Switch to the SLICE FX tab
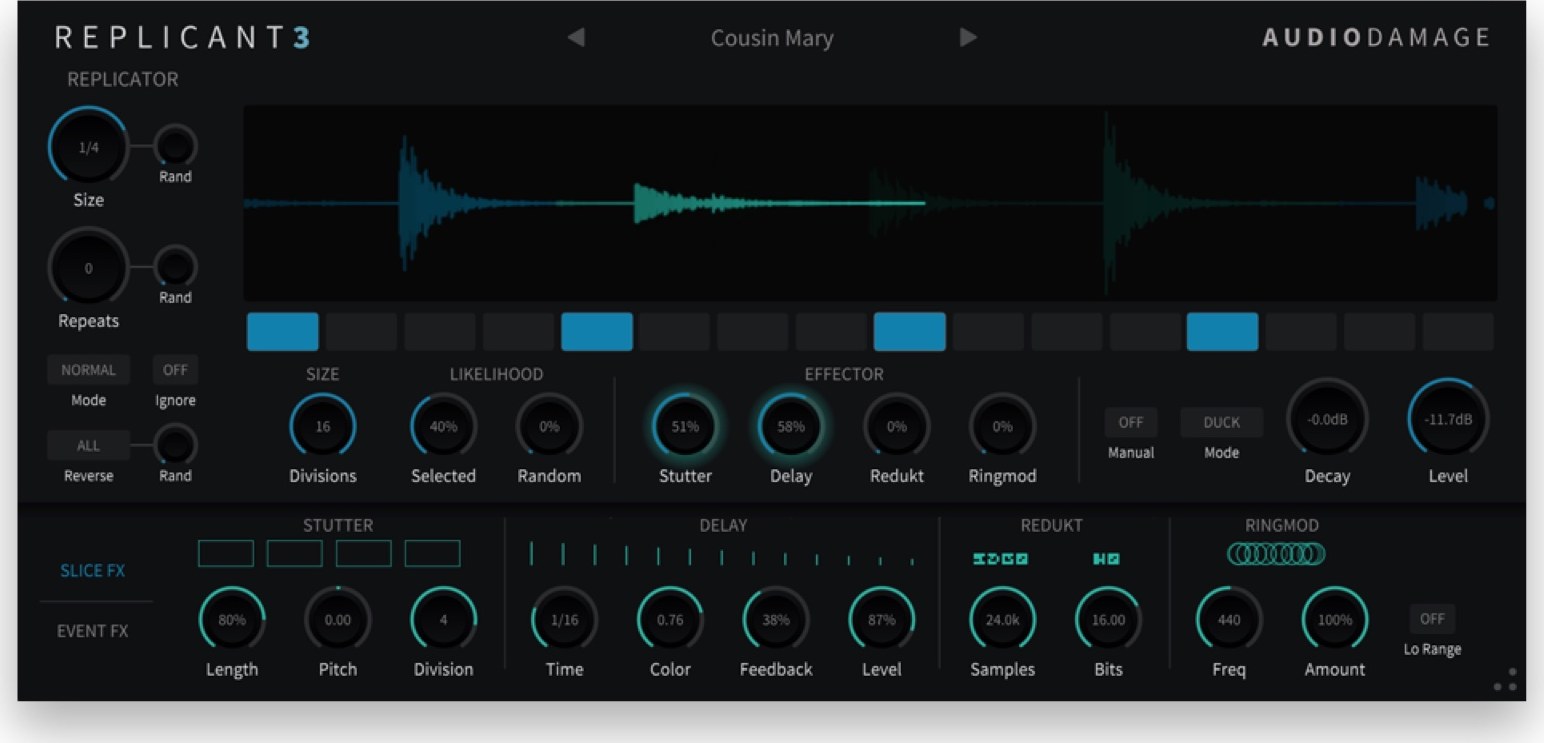This screenshot has height=743, width=1544. point(93,571)
